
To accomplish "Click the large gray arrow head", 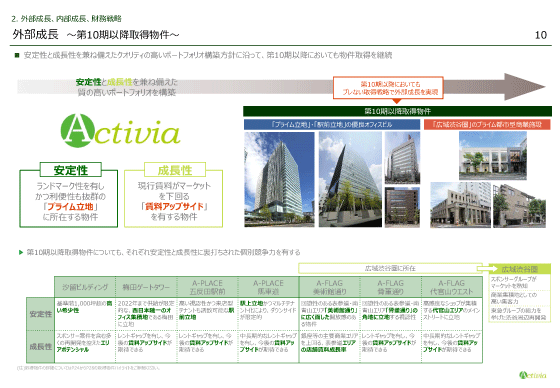I will [525, 87].
